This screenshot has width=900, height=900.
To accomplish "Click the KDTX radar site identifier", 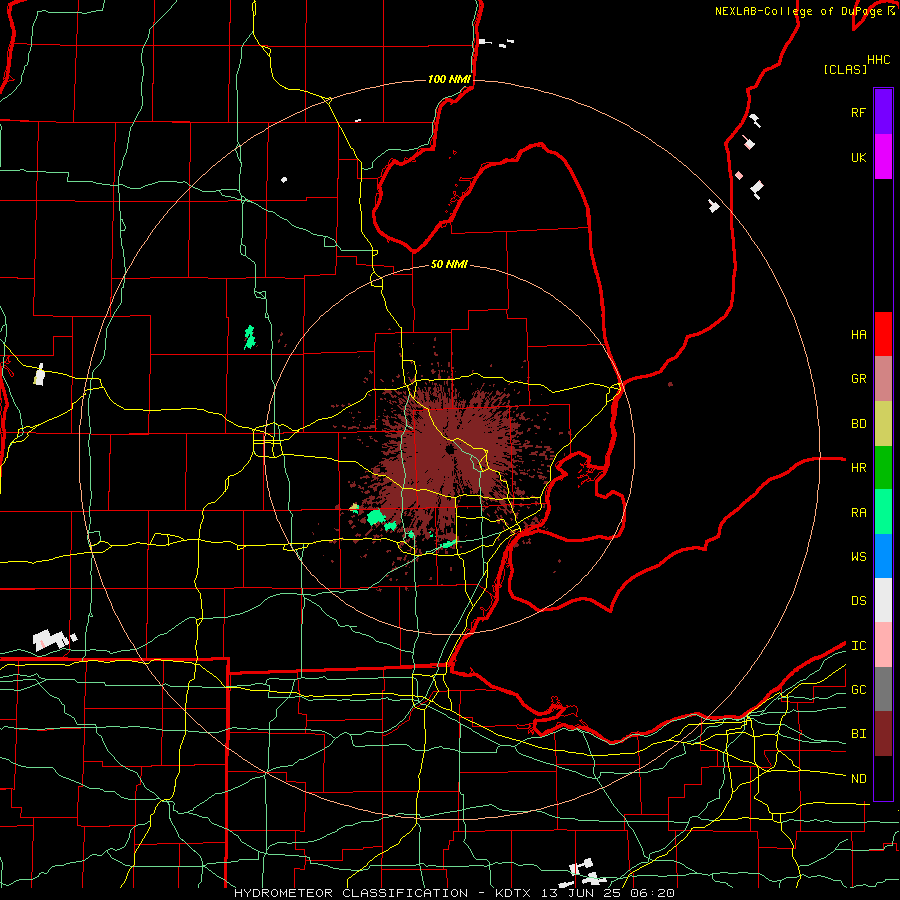I will coord(515,893).
